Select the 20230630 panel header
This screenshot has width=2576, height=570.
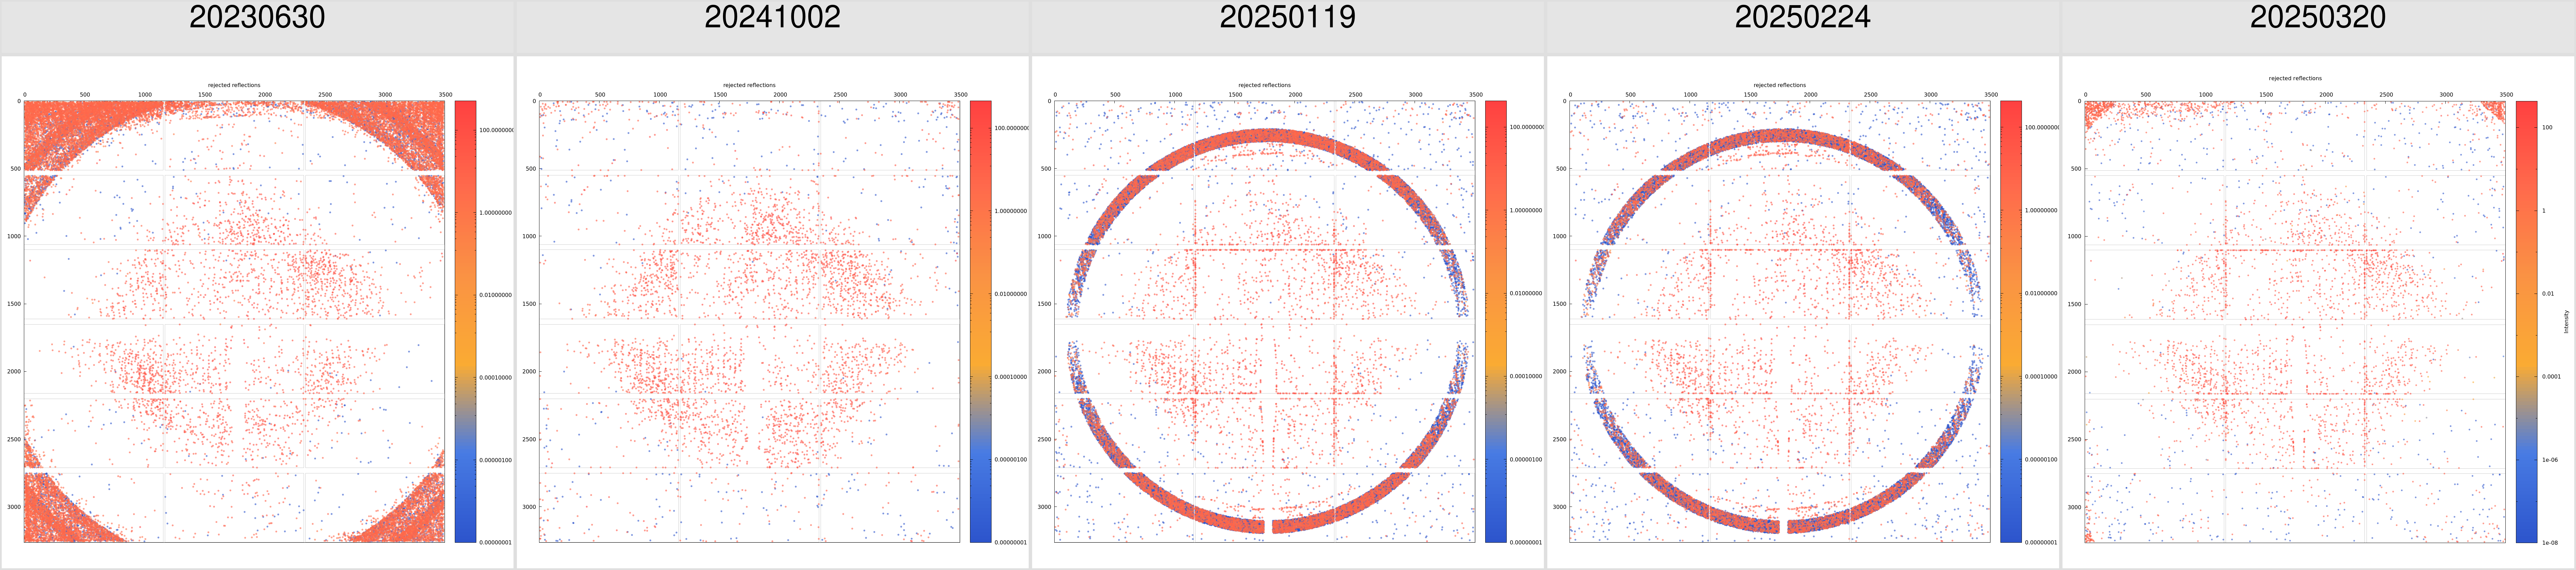pos(257,27)
